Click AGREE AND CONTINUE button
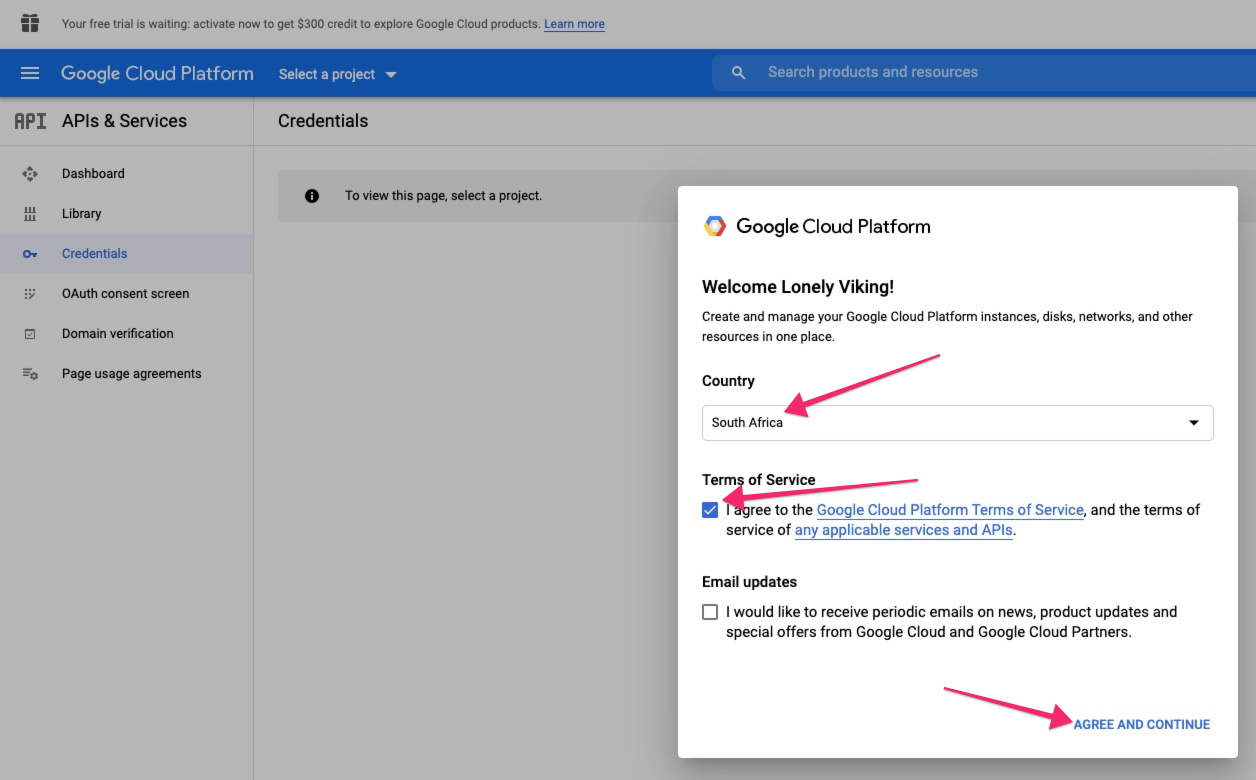1256x780 pixels. [x=1141, y=724]
